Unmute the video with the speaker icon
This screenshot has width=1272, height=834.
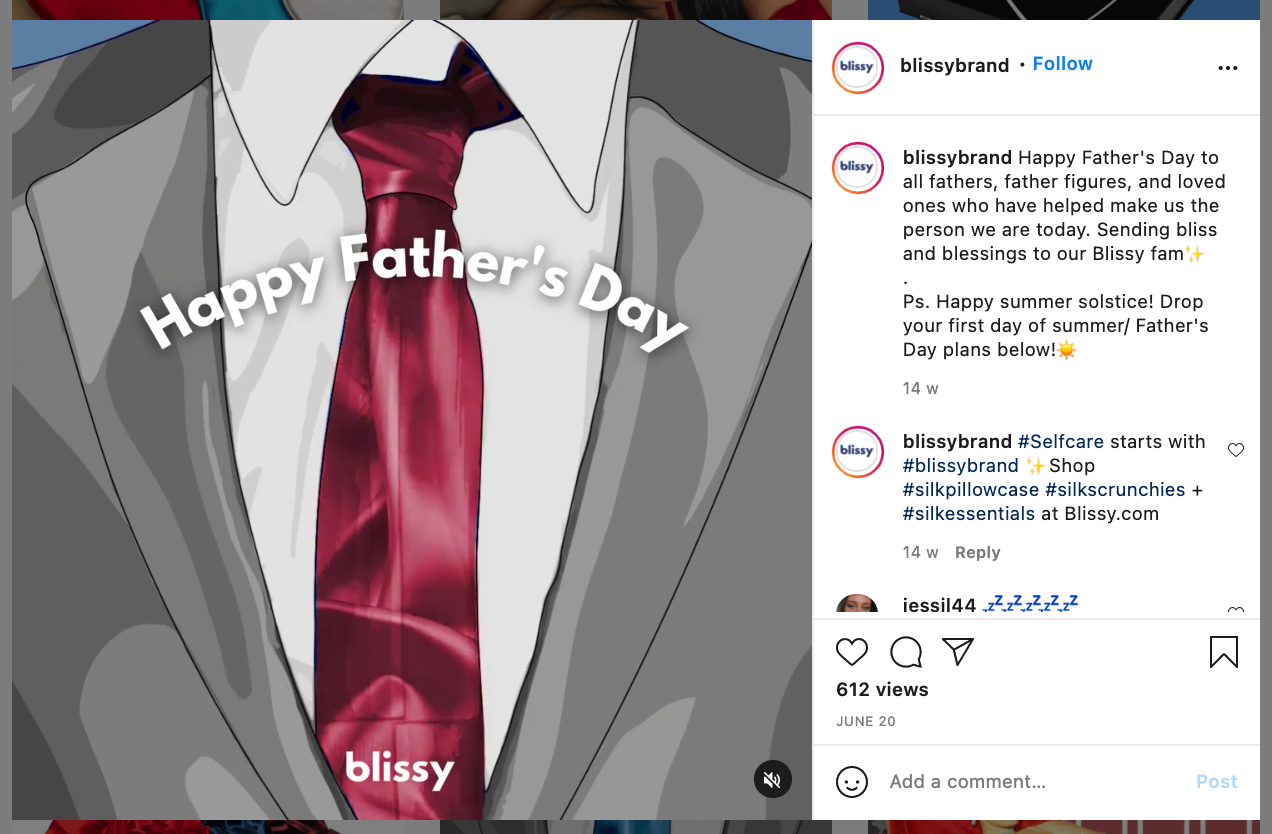click(x=772, y=779)
